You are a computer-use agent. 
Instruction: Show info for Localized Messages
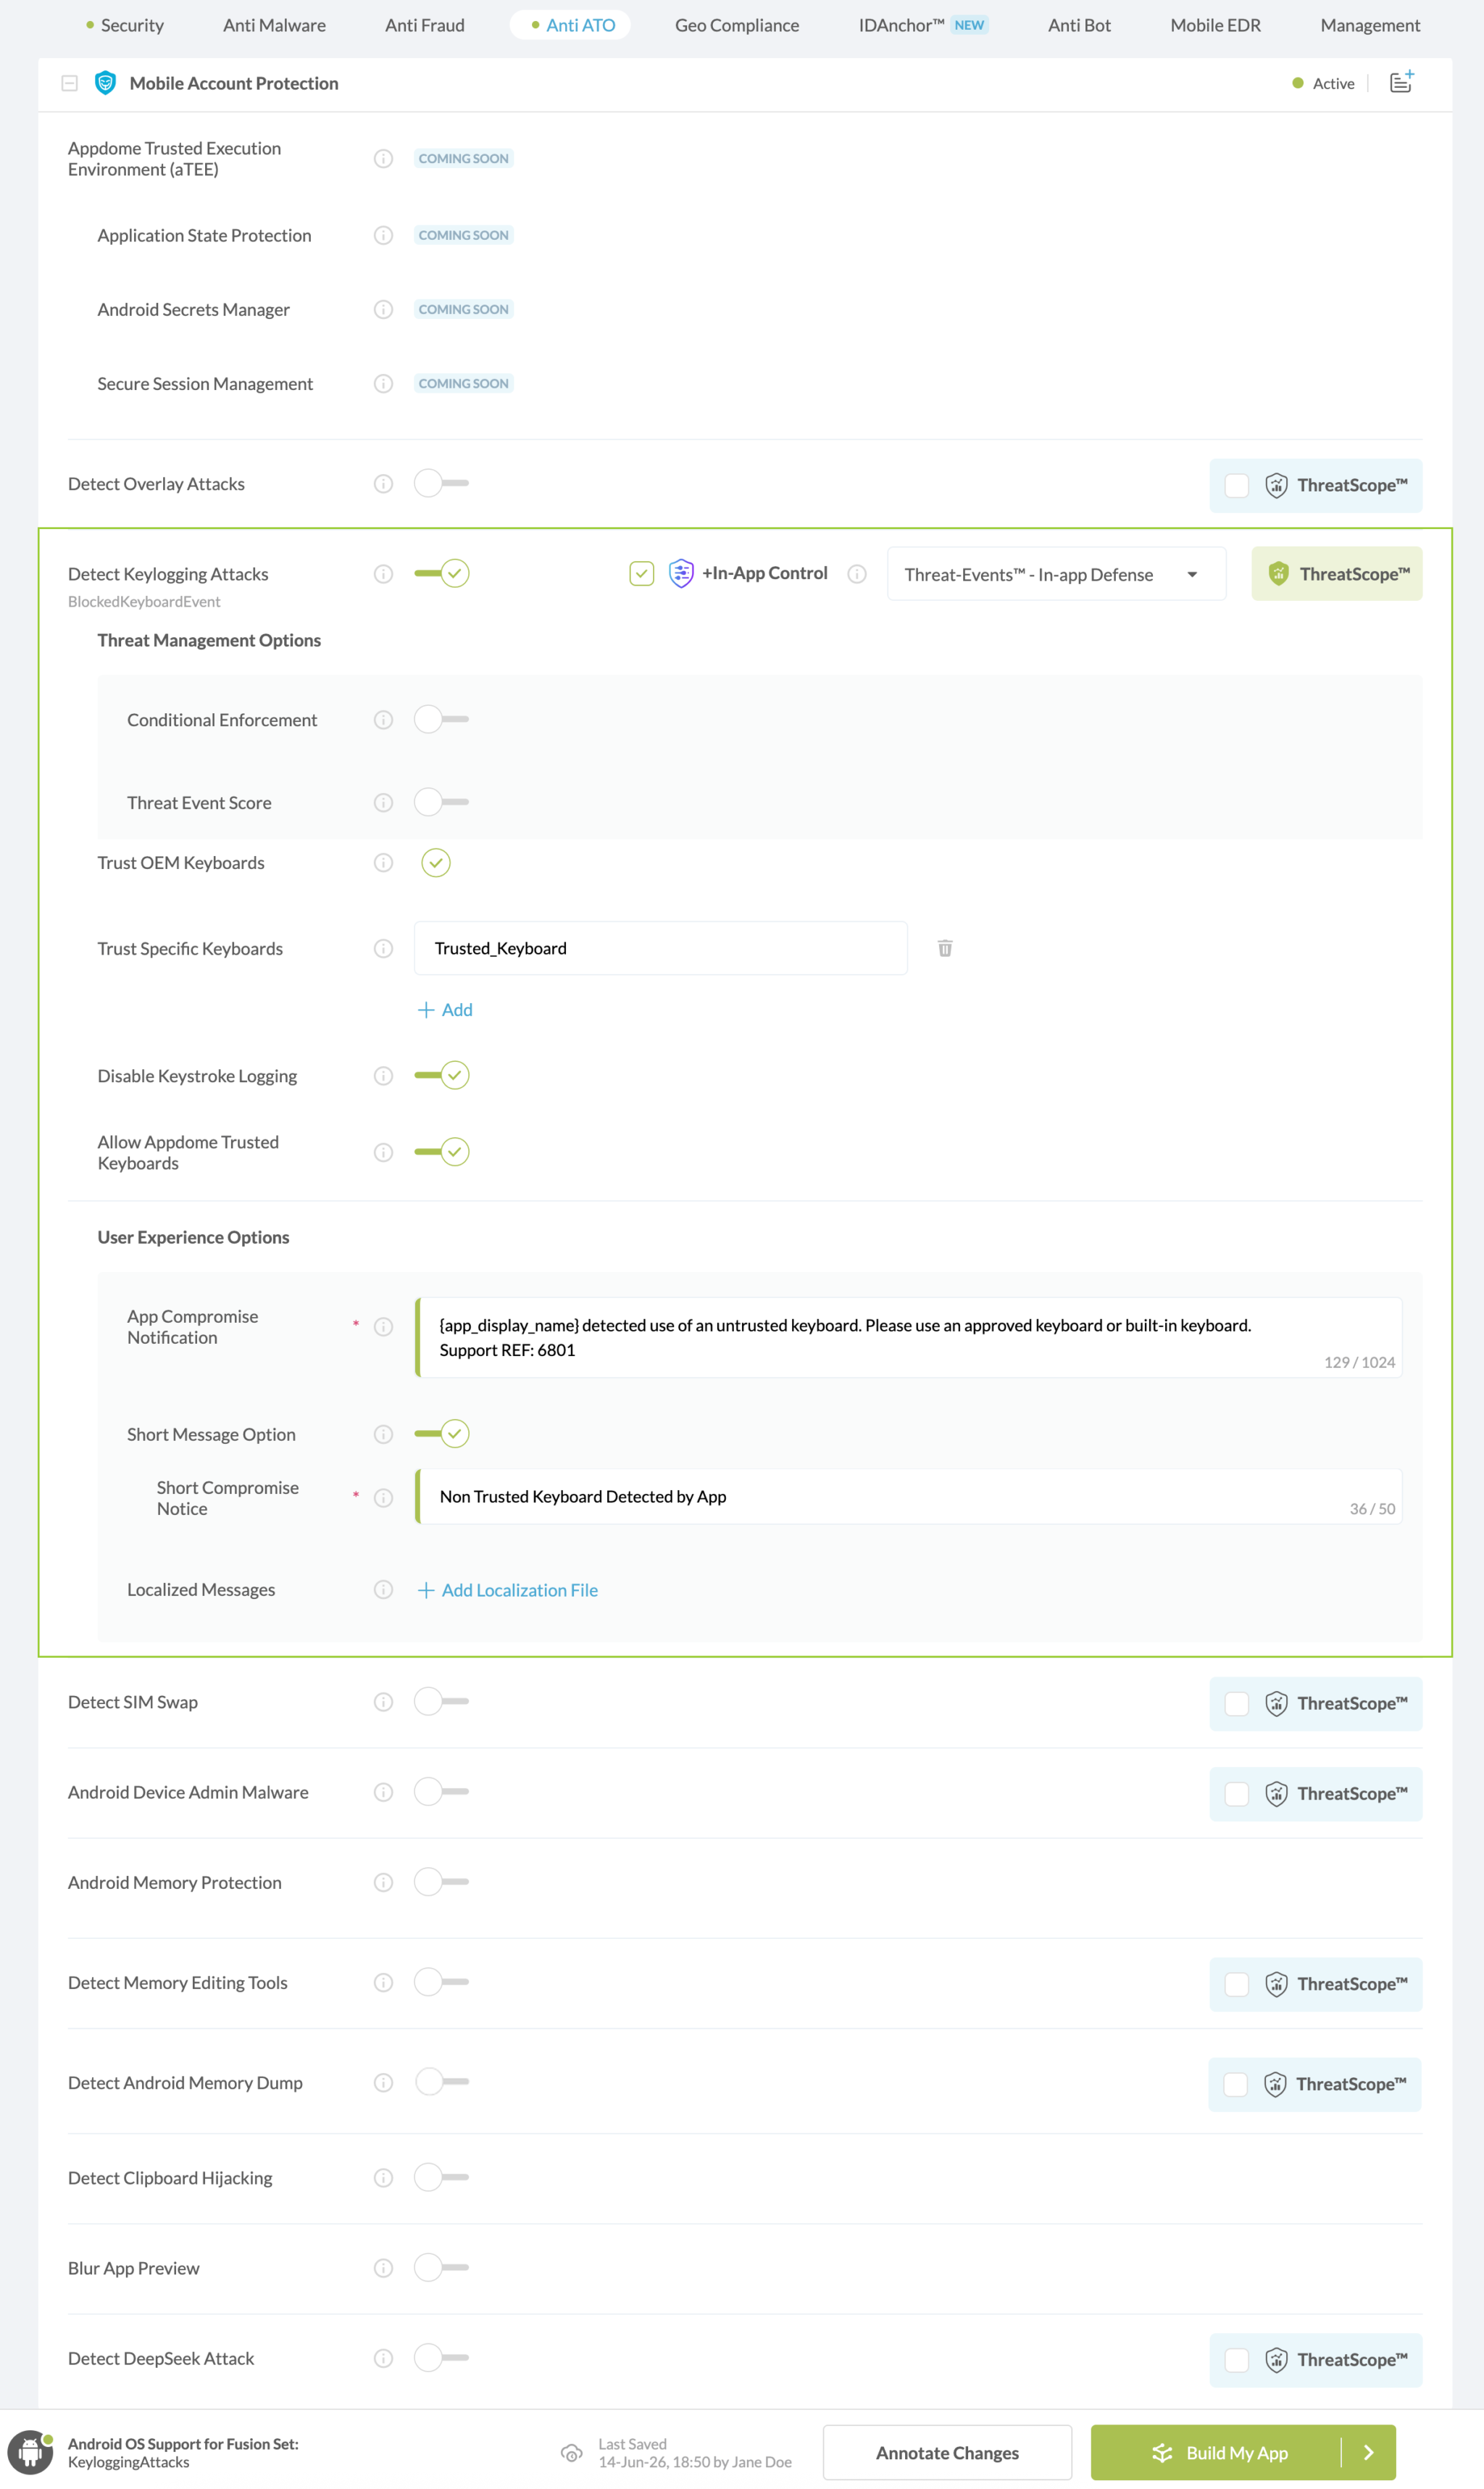pos(383,1589)
